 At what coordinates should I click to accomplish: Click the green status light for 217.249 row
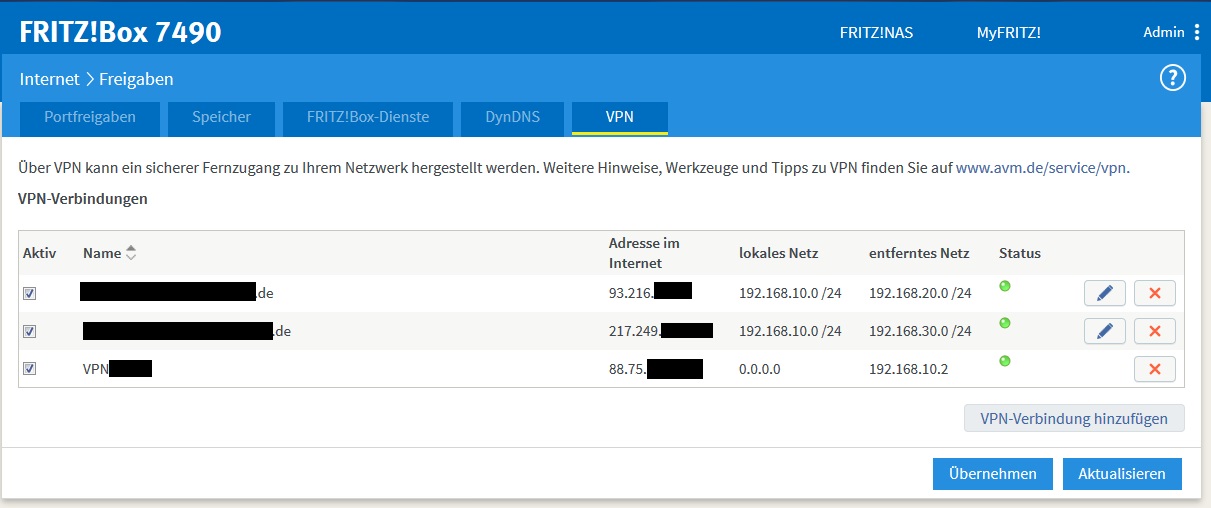click(1005, 323)
